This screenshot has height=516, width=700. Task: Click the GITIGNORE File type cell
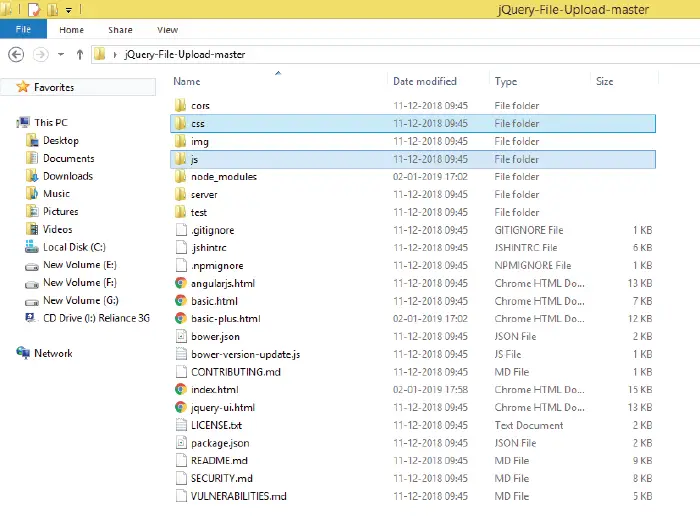coord(529,230)
